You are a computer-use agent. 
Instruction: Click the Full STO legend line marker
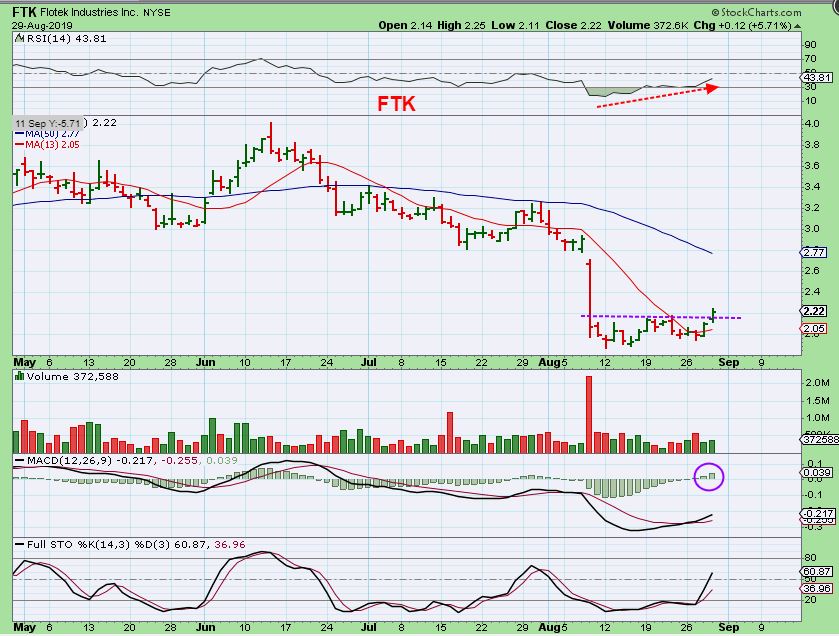tap(19, 545)
